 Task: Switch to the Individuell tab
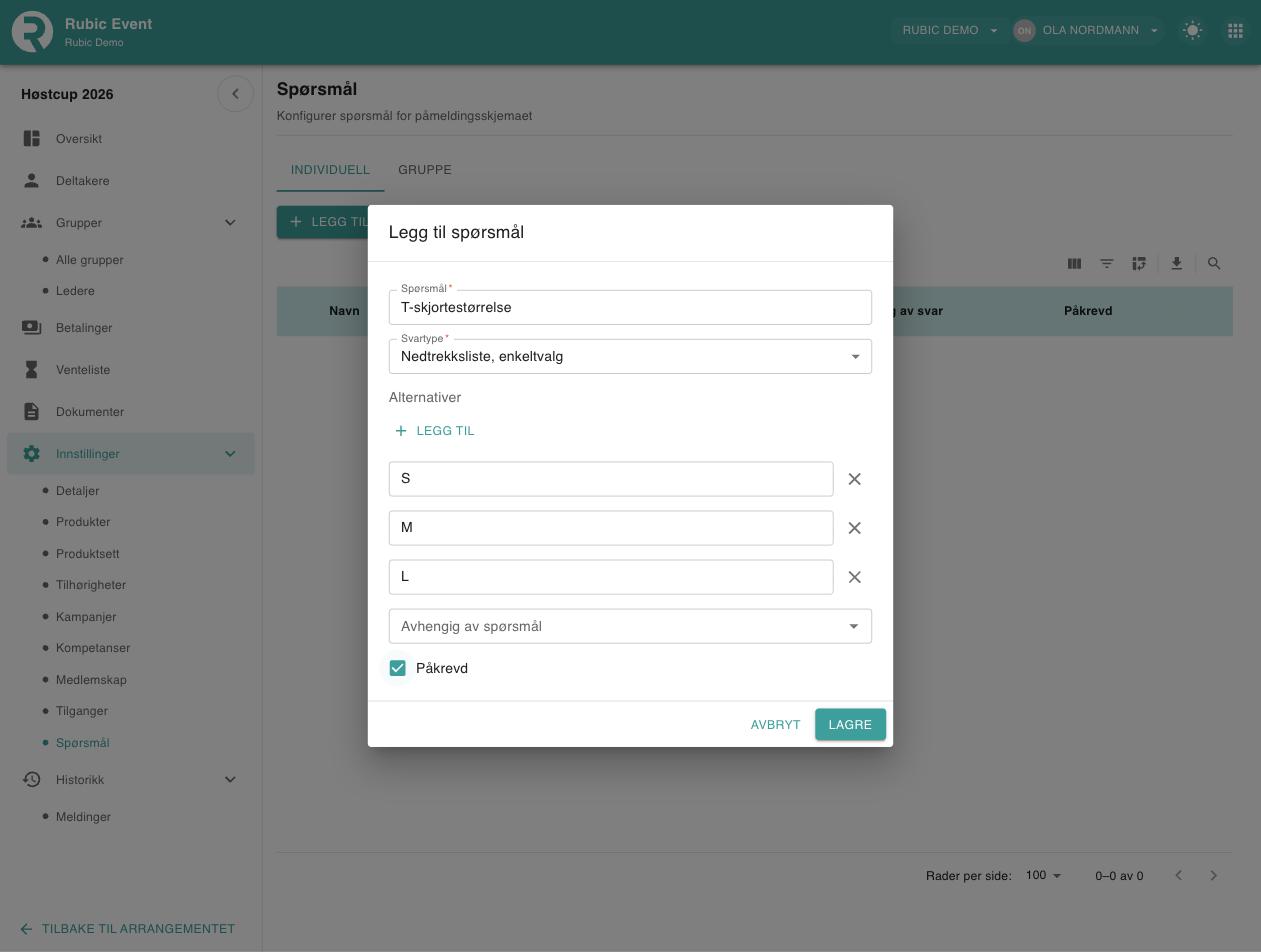(x=330, y=170)
